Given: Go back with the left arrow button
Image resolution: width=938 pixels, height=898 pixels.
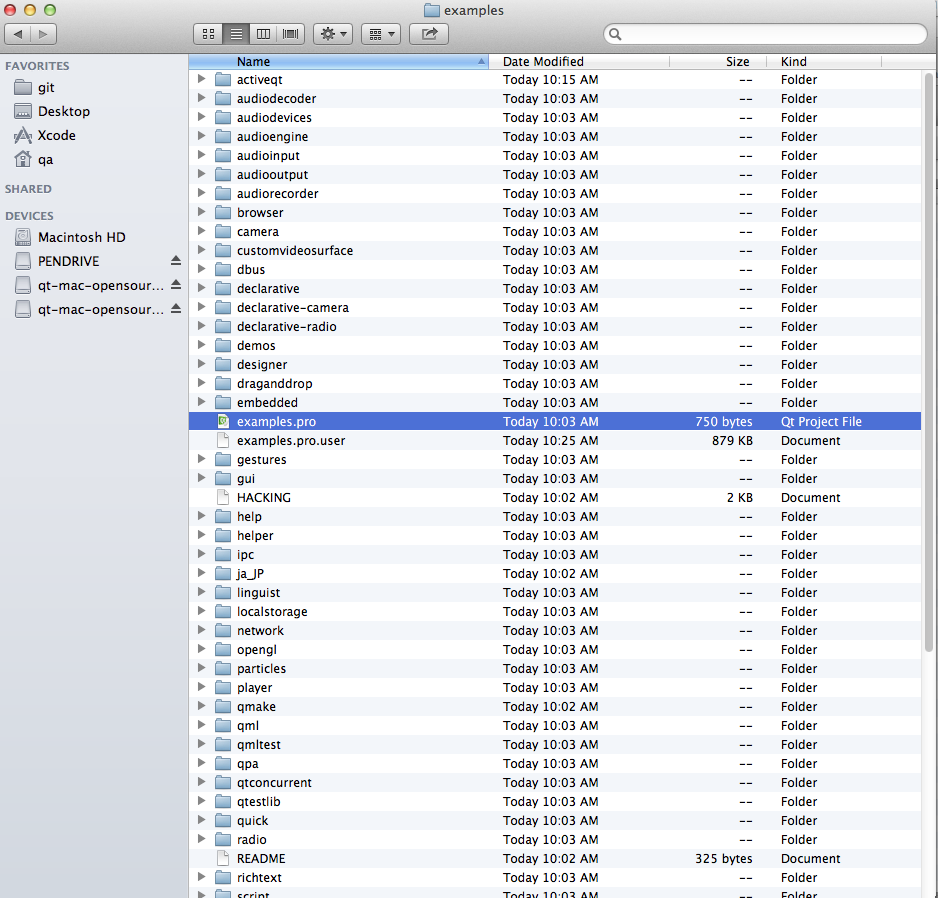Looking at the screenshot, I should (x=18, y=34).
